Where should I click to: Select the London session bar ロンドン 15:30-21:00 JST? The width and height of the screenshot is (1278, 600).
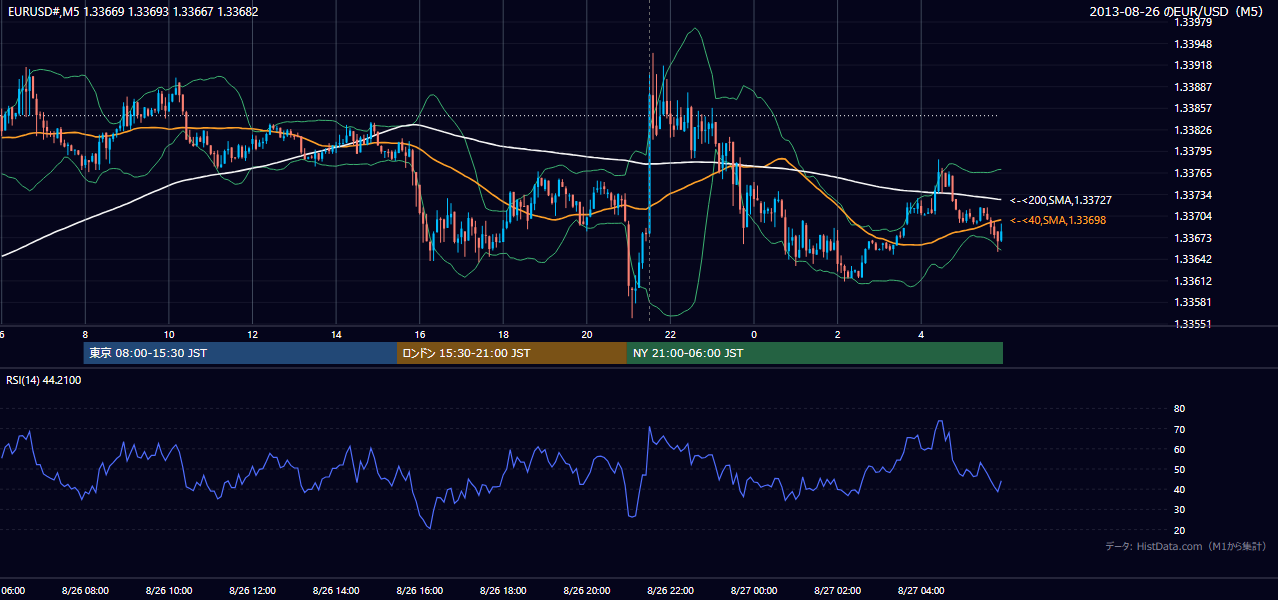click(512, 353)
